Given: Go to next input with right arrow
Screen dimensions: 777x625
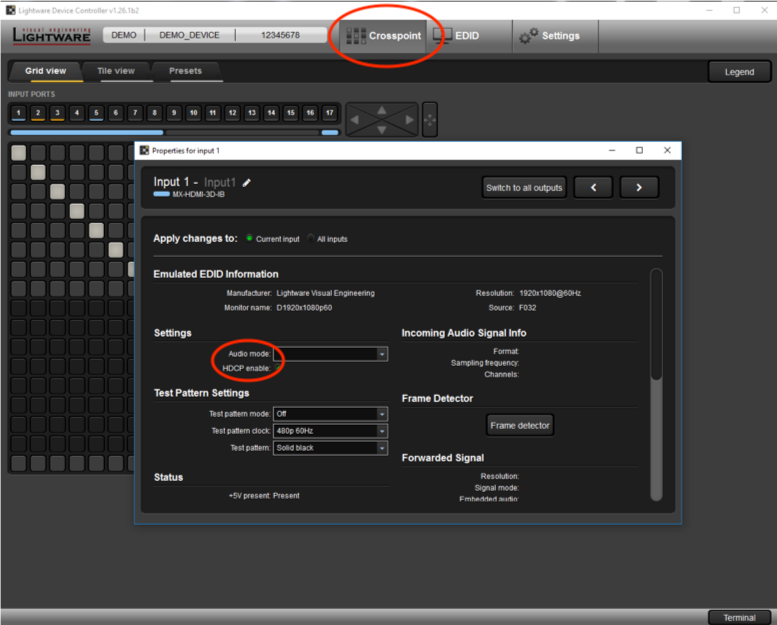Looking at the screenshot, I should (x=639, y=188).
